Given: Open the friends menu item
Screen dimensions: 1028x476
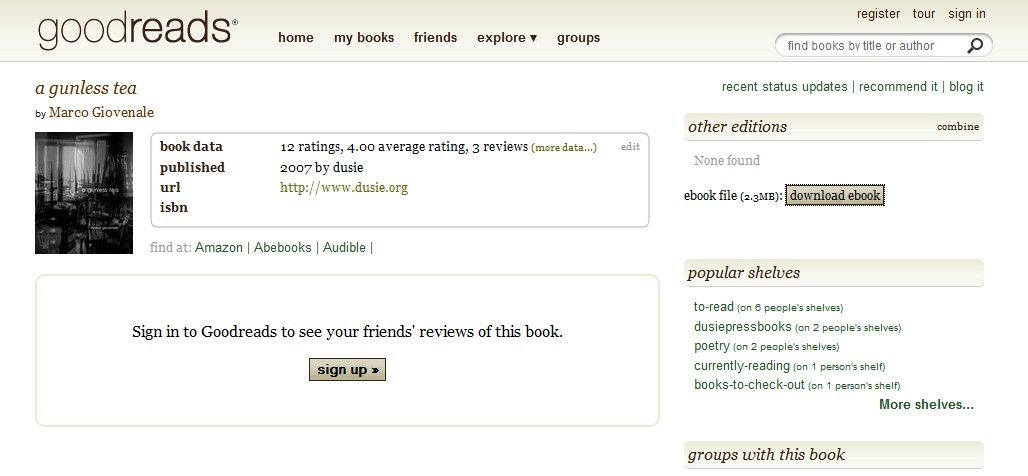Looking at the screenshot, I should coord(435,38).
